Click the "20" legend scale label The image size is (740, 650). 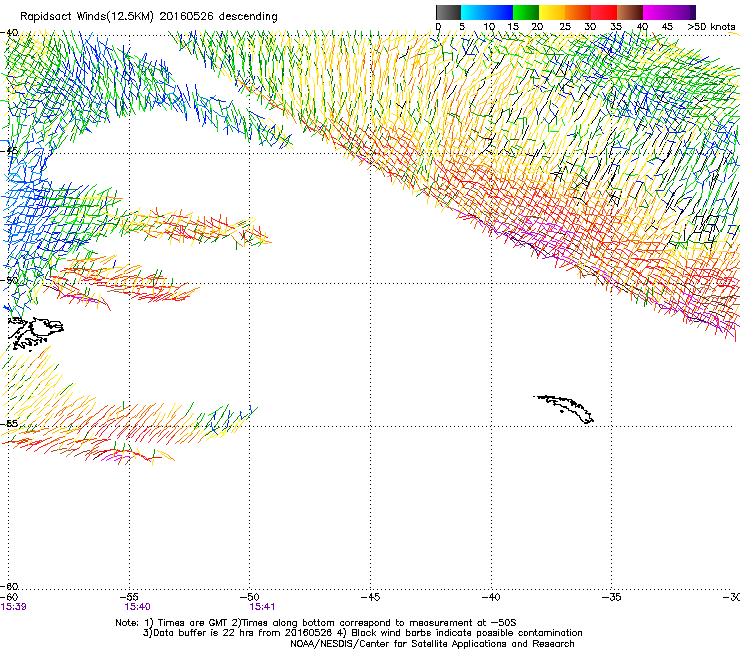pyautogui.click(x=537, y=27)
